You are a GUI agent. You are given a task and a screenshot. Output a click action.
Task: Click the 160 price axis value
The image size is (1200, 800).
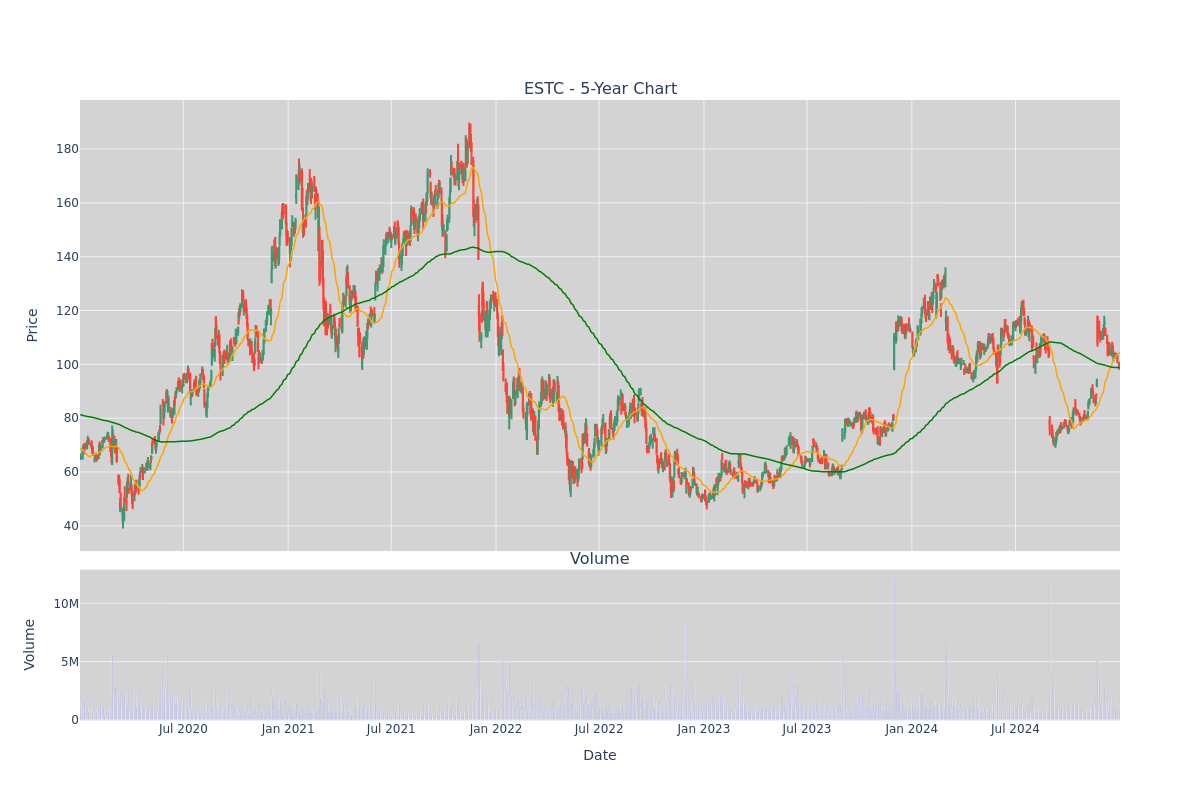[67, 203]
